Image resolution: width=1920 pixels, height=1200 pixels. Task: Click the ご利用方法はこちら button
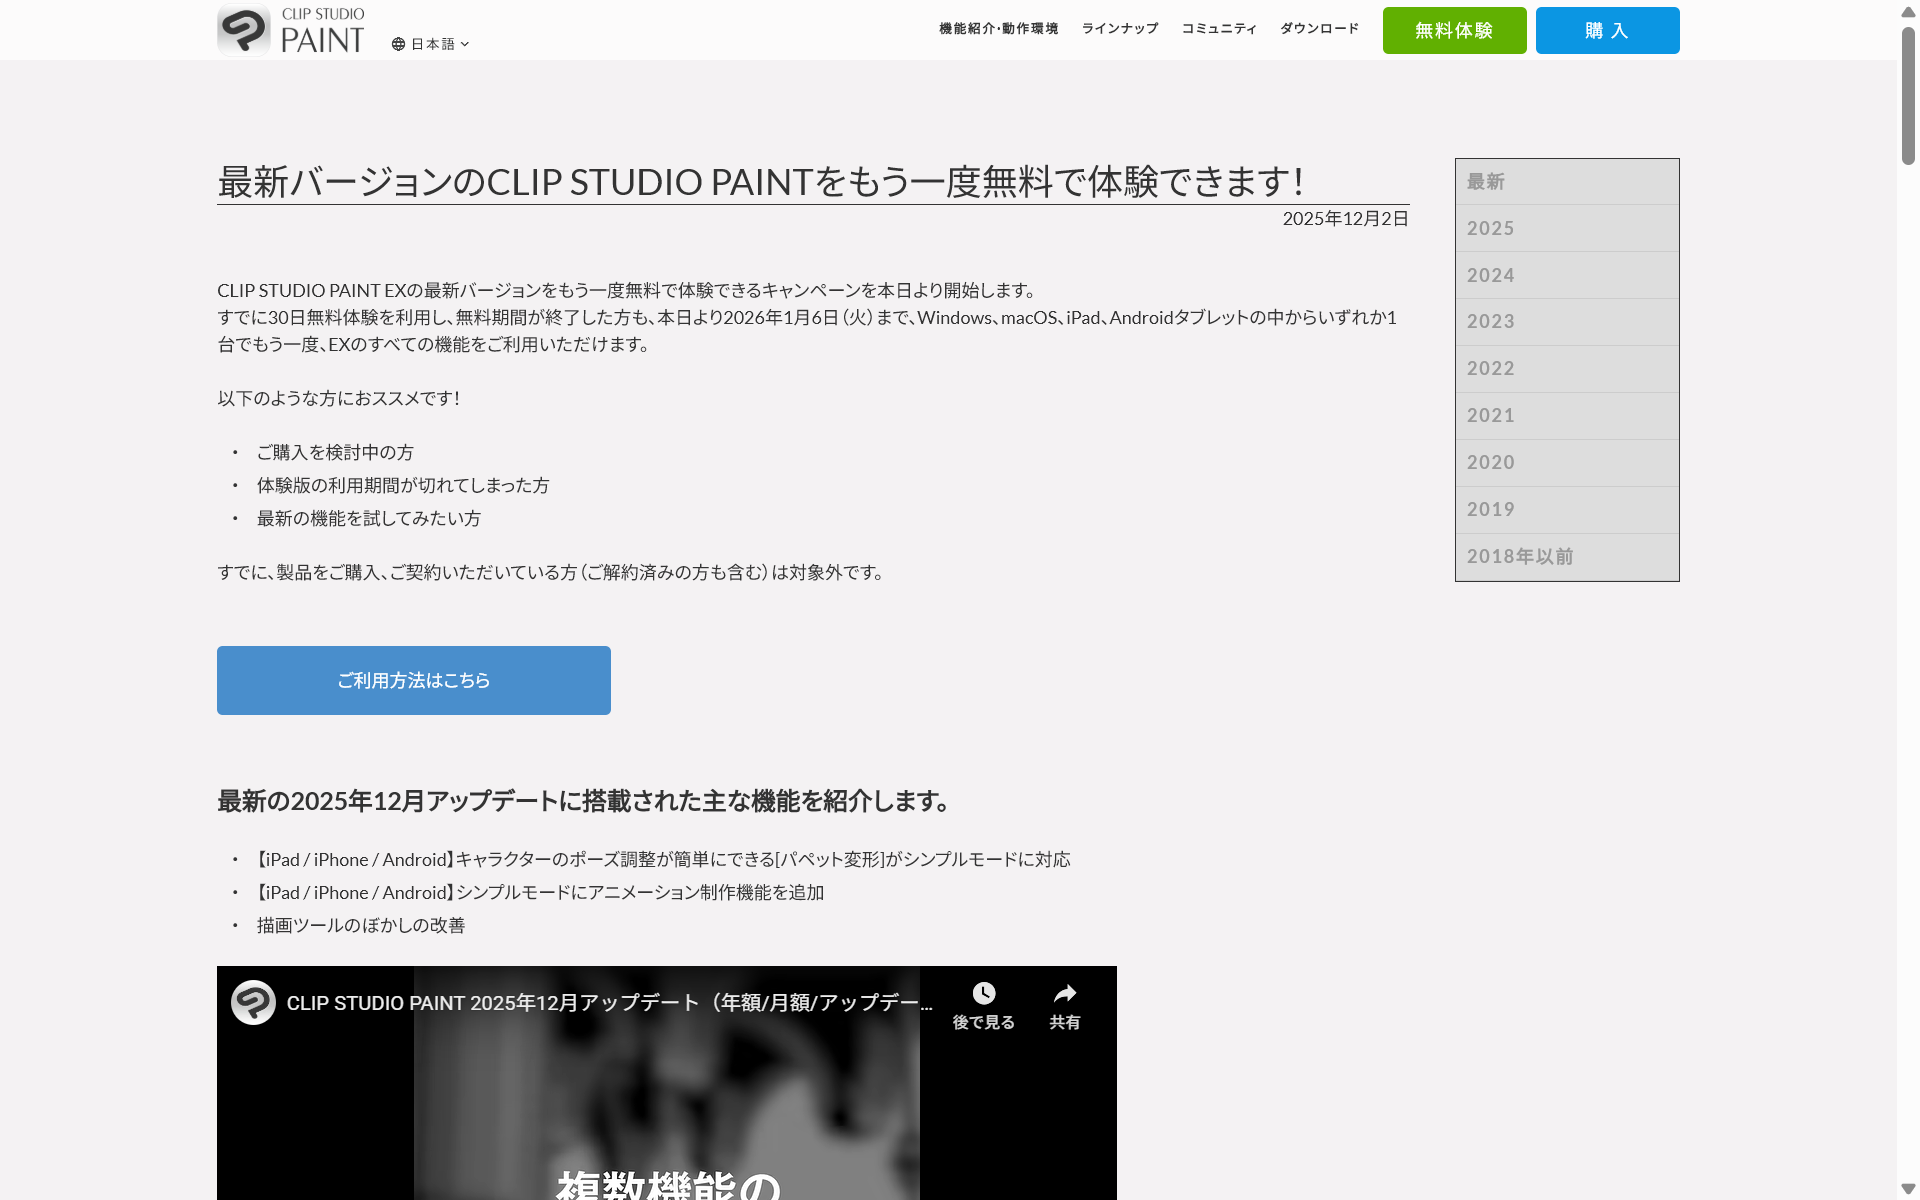[413, 680]
